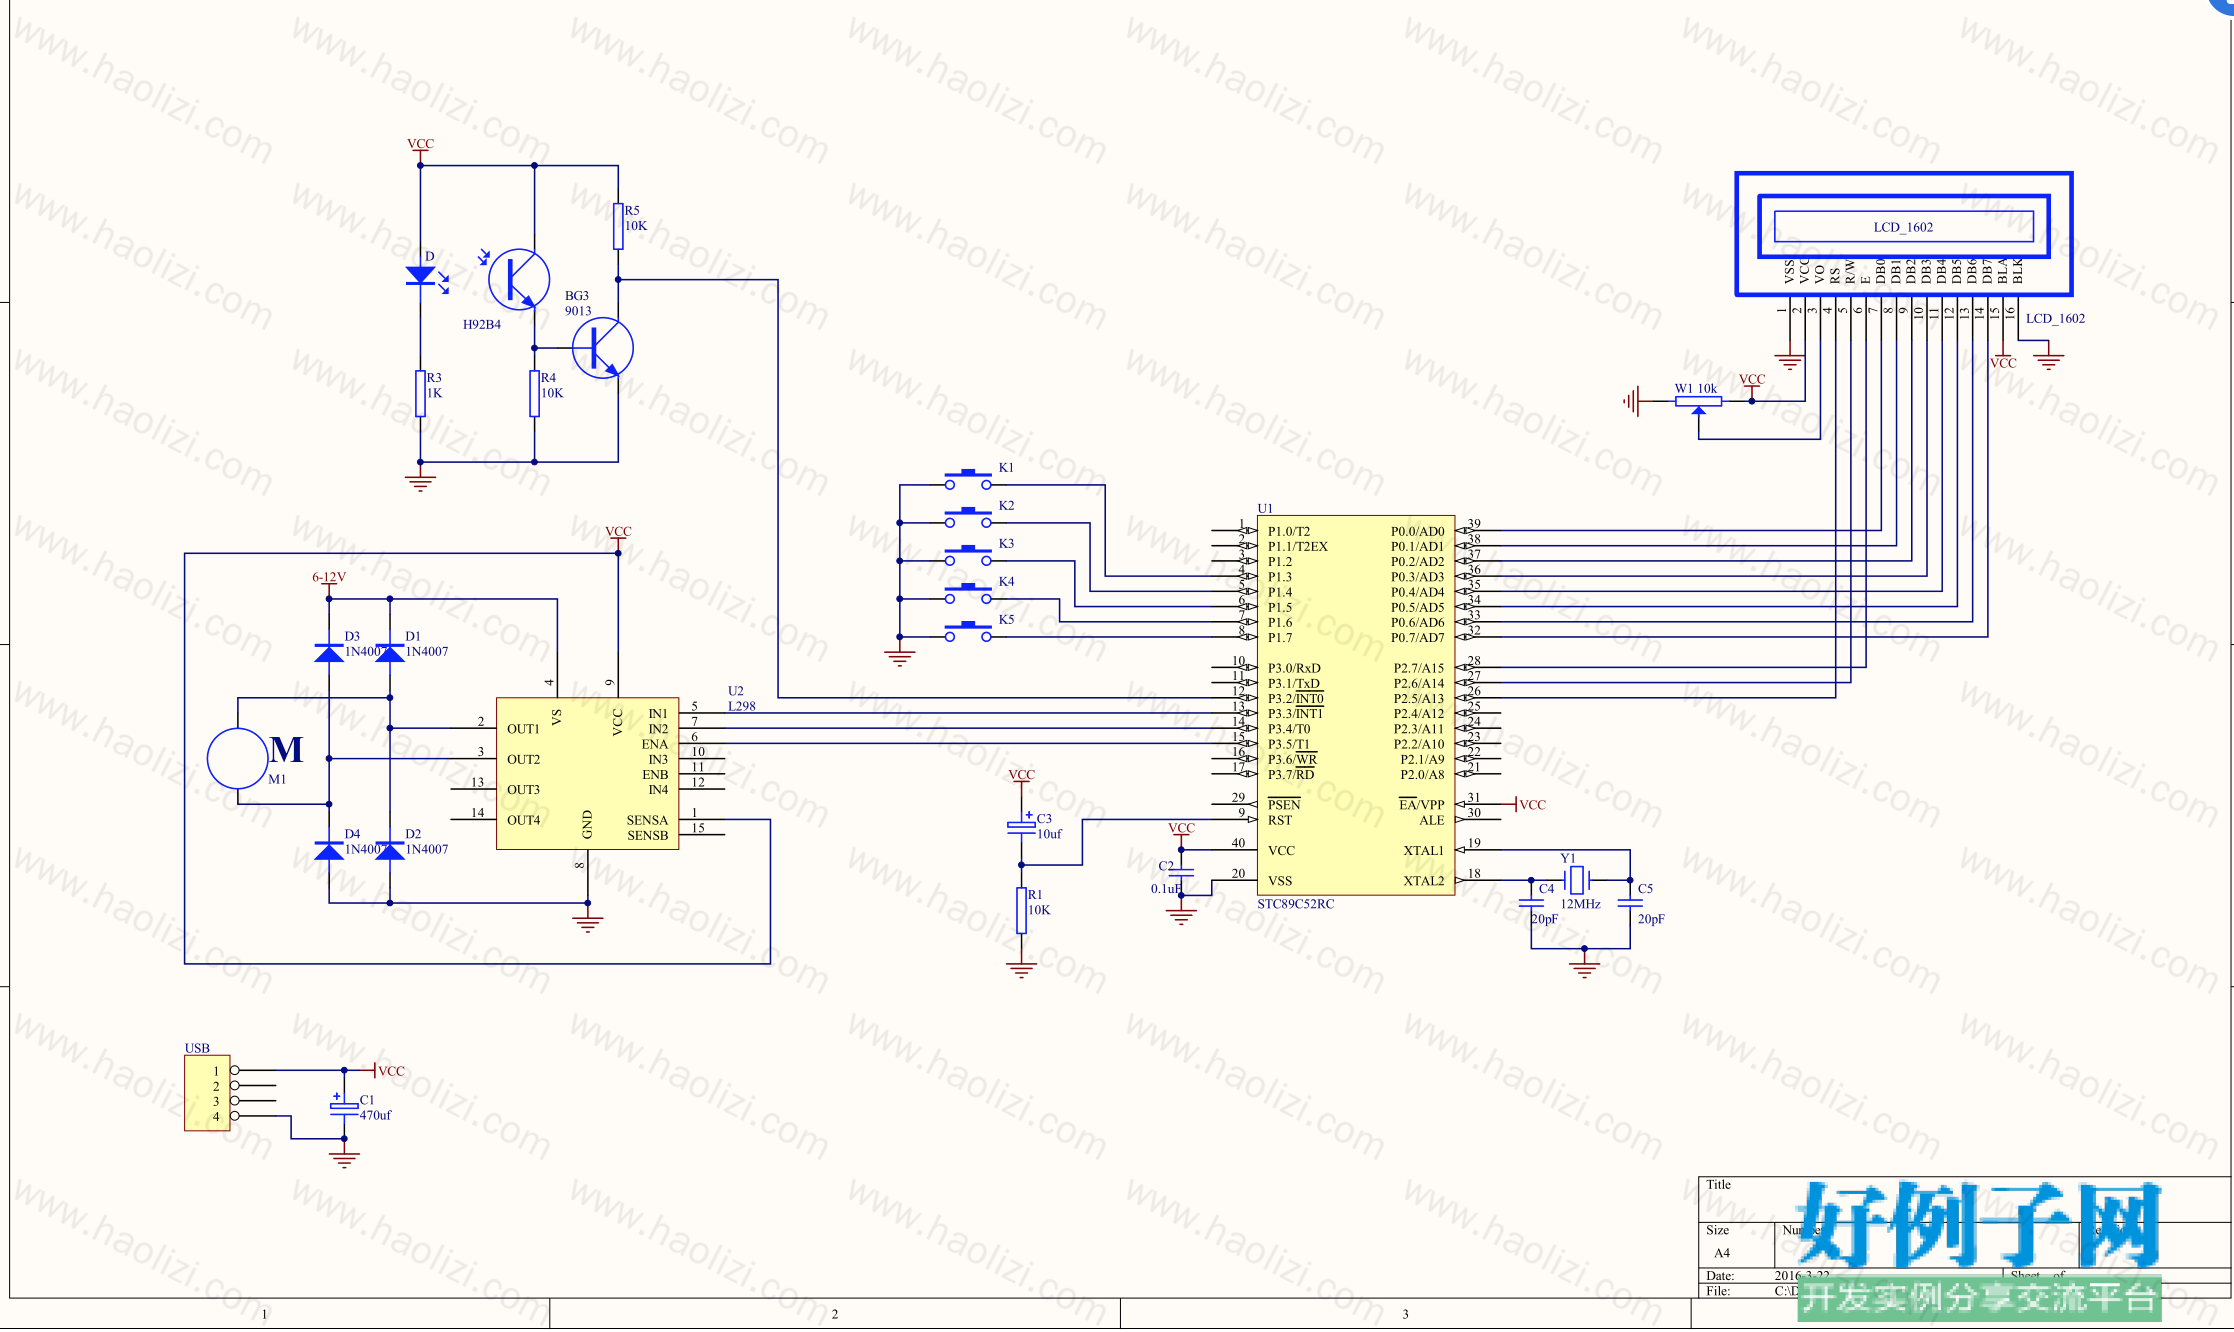
Task: Select the P1.0/T2 pin label
Action: point(1289,532)
